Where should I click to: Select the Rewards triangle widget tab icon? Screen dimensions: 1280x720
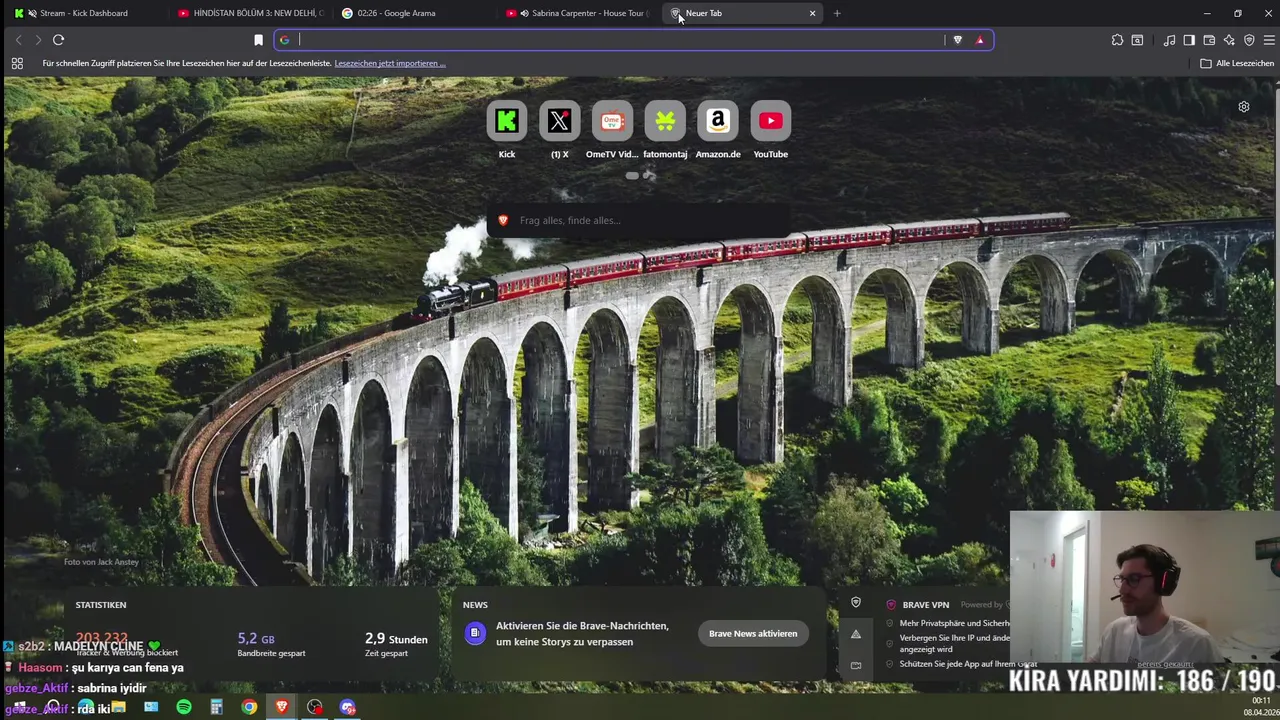click(855, 634)
